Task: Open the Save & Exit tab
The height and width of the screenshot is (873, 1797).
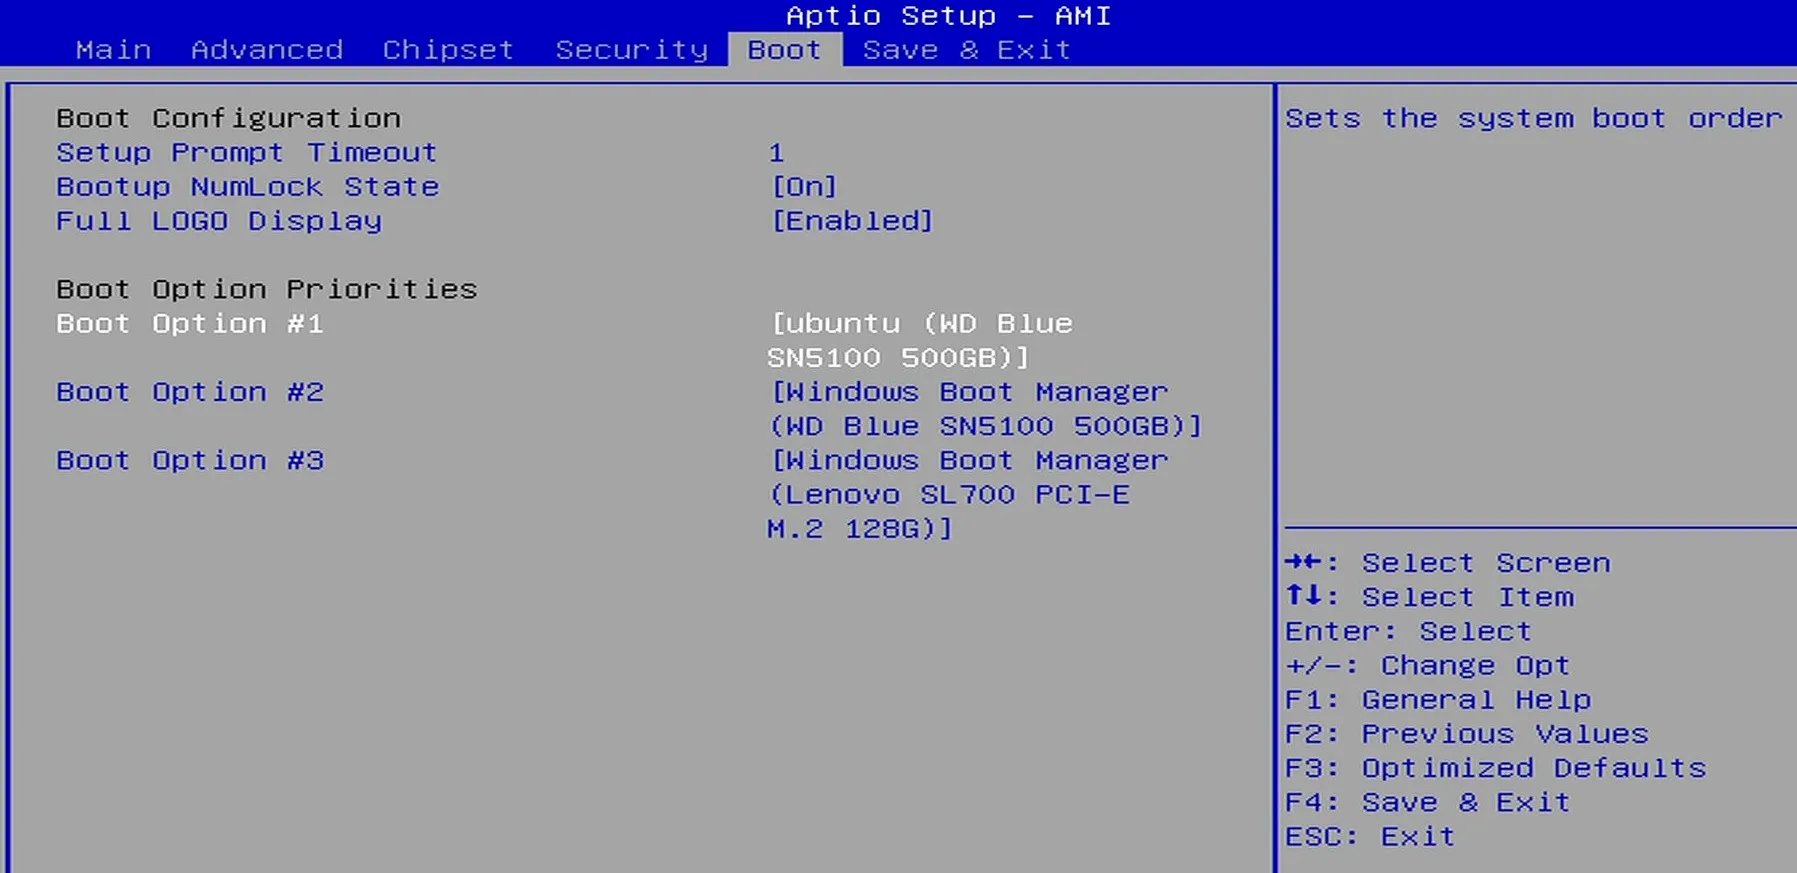Action: pos(966,50)
